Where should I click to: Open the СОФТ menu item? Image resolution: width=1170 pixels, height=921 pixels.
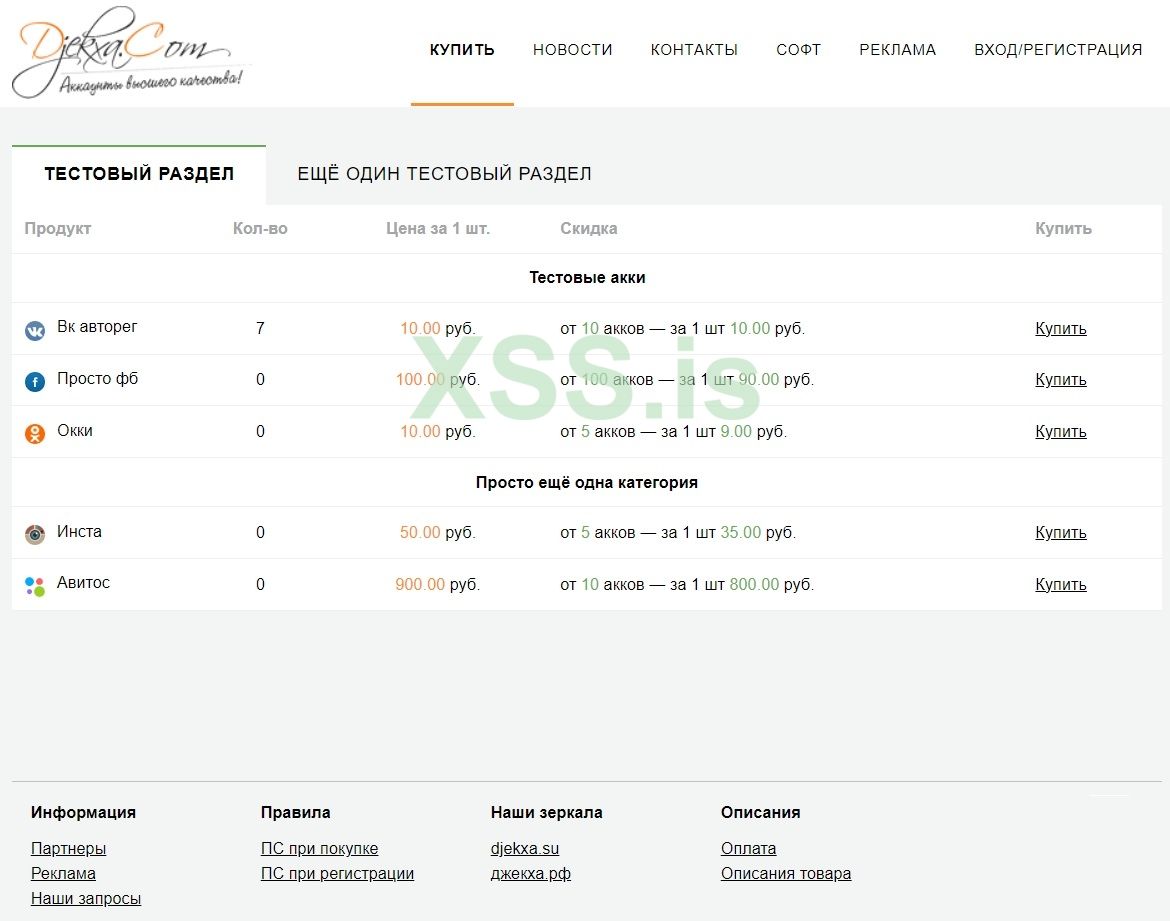pos(798,50)
